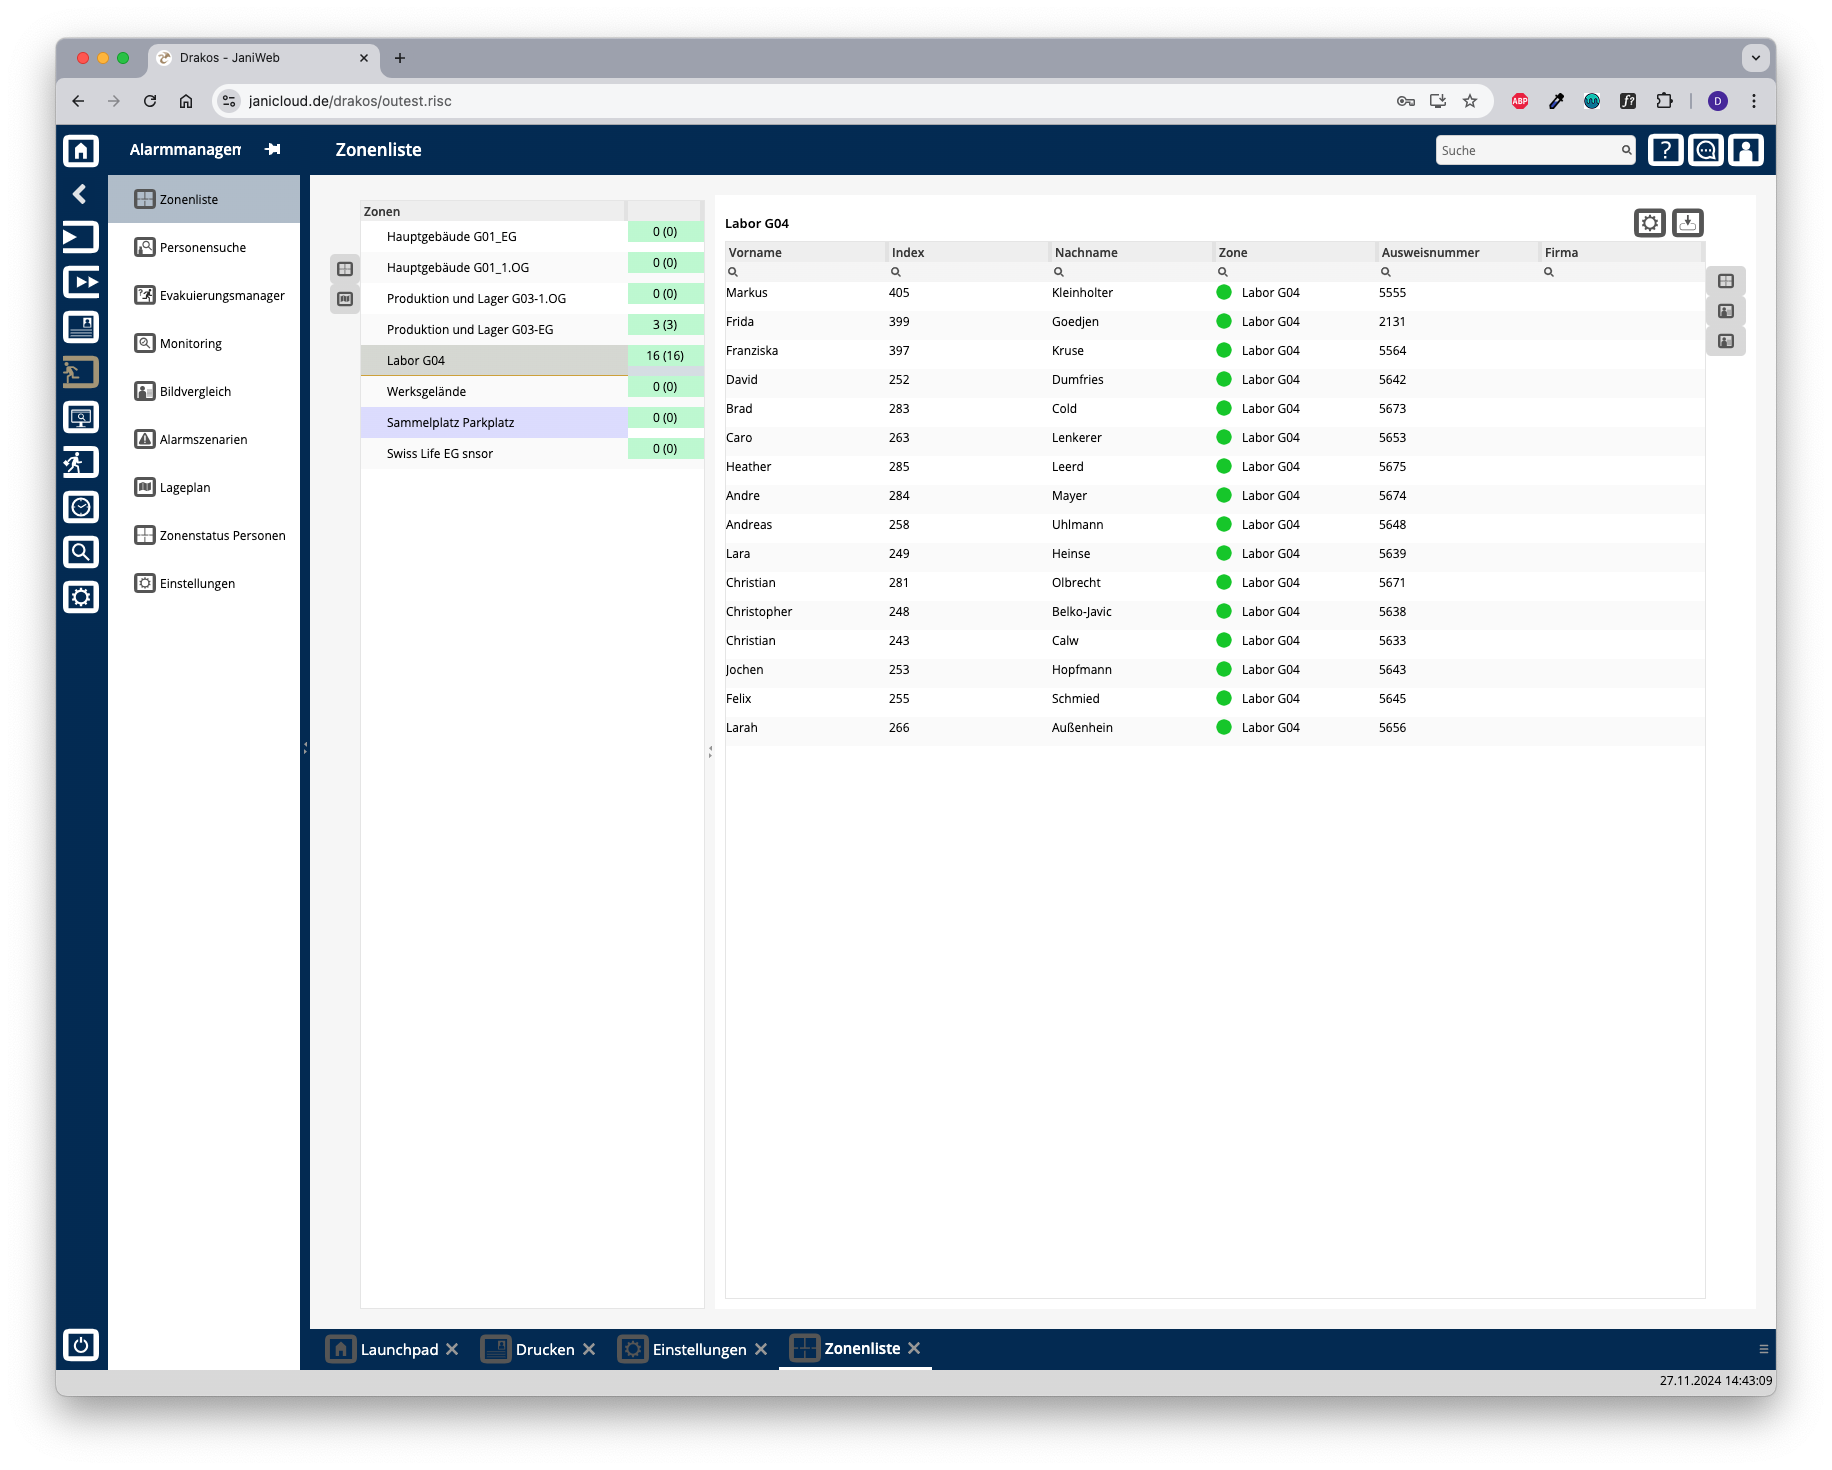Open Personensuche in the sidebar menu

pyautogui.click(x=204, y=247)
